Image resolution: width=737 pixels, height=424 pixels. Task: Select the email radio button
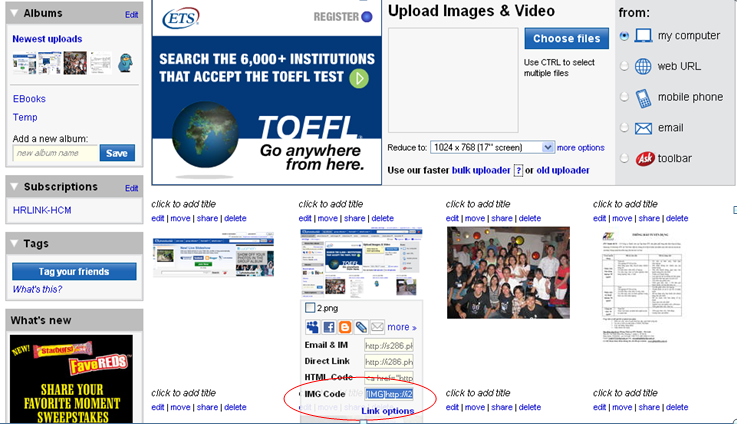(x=624, y=127)
